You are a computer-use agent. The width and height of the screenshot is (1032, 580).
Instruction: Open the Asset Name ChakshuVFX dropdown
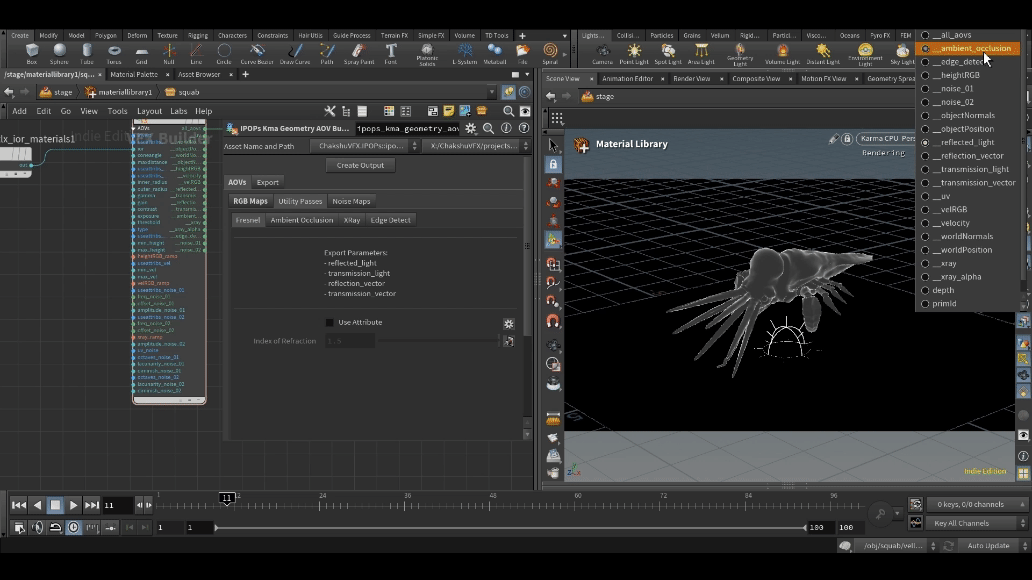(x=365, y=146)
